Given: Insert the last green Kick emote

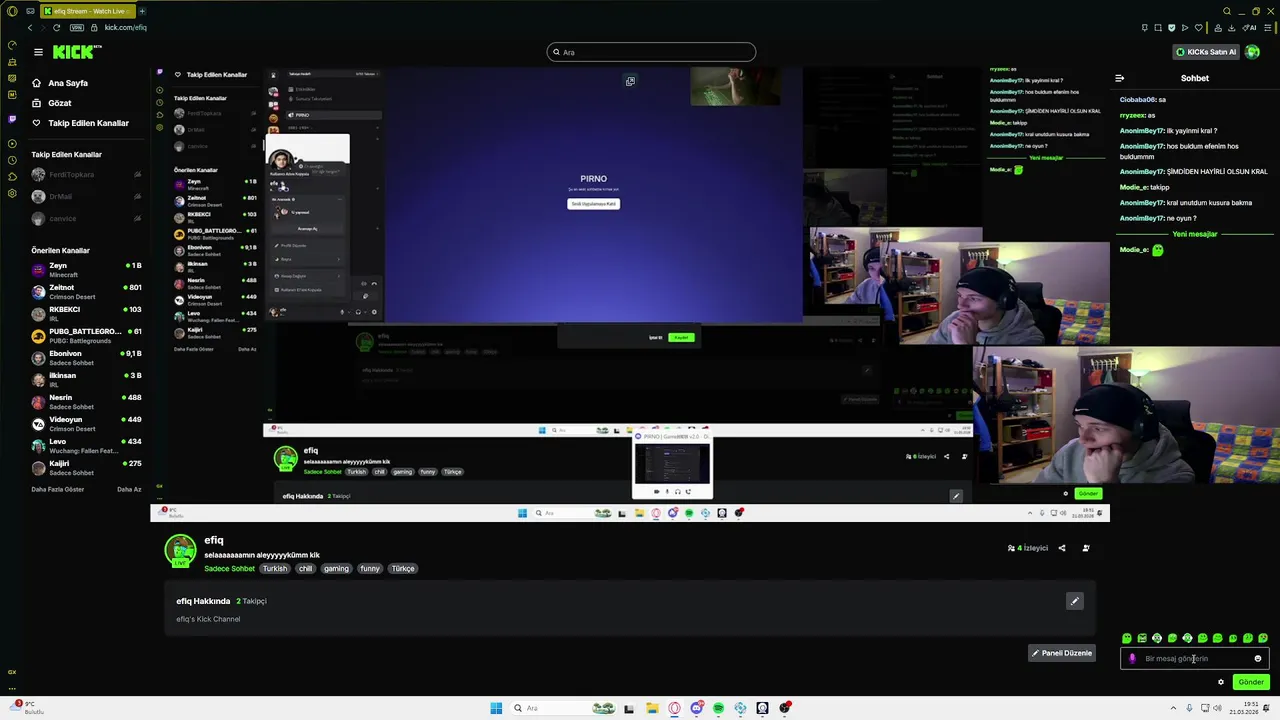Looking at the screenshot, I should [x=1263, y=638].
